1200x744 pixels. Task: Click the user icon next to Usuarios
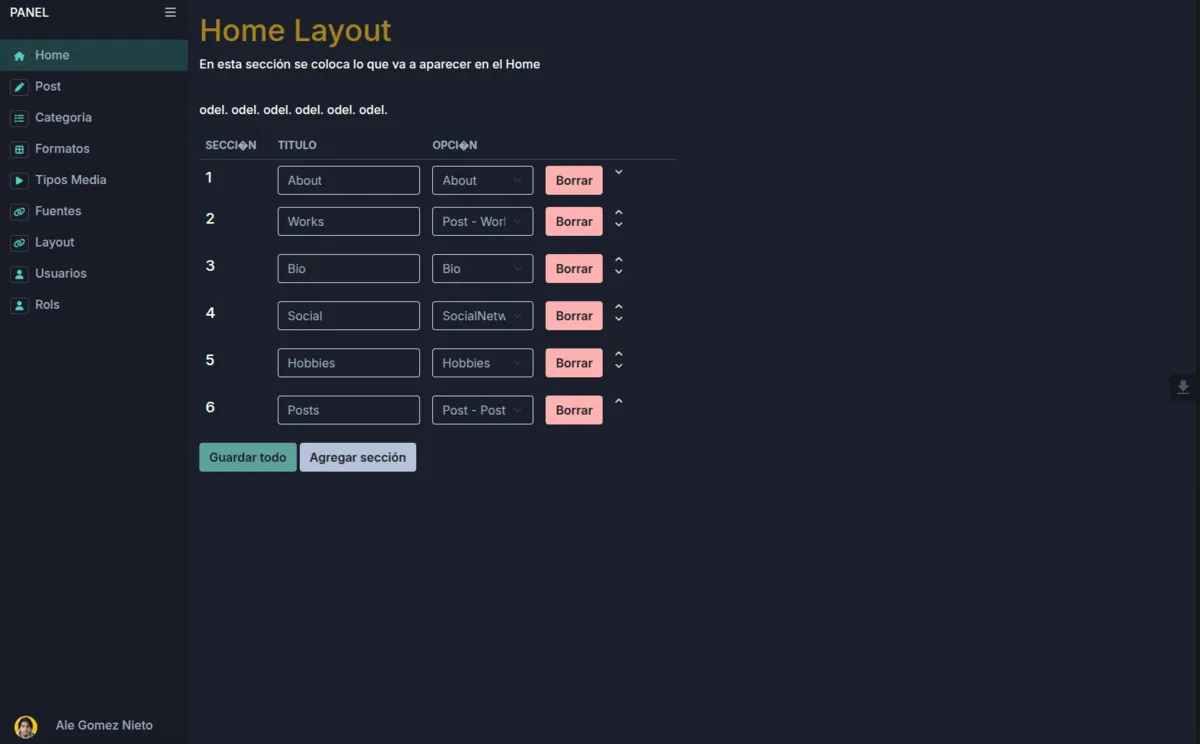[19, 274]
